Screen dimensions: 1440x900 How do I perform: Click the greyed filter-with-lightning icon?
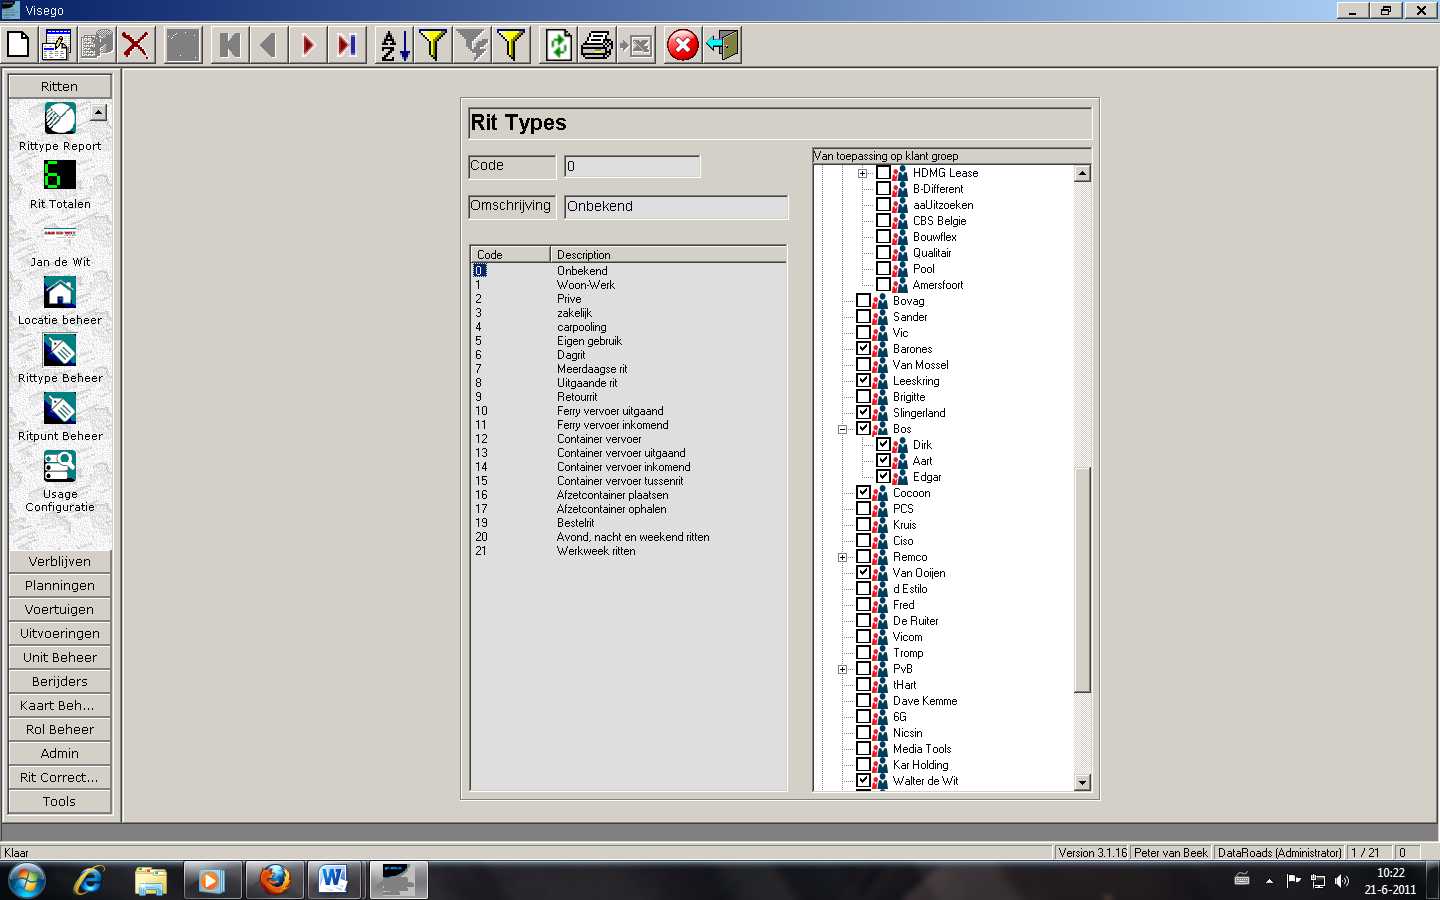(x=472, y=45)
